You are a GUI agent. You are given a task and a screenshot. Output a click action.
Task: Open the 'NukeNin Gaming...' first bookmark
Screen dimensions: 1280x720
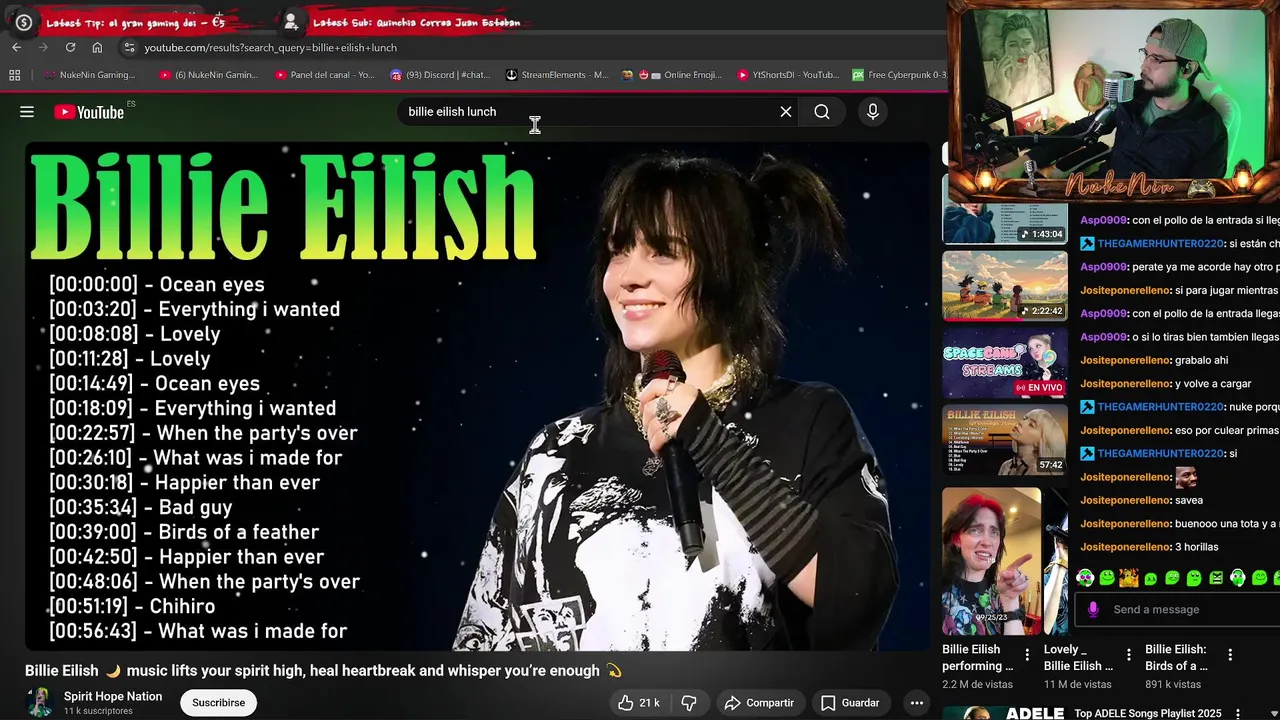90,75
